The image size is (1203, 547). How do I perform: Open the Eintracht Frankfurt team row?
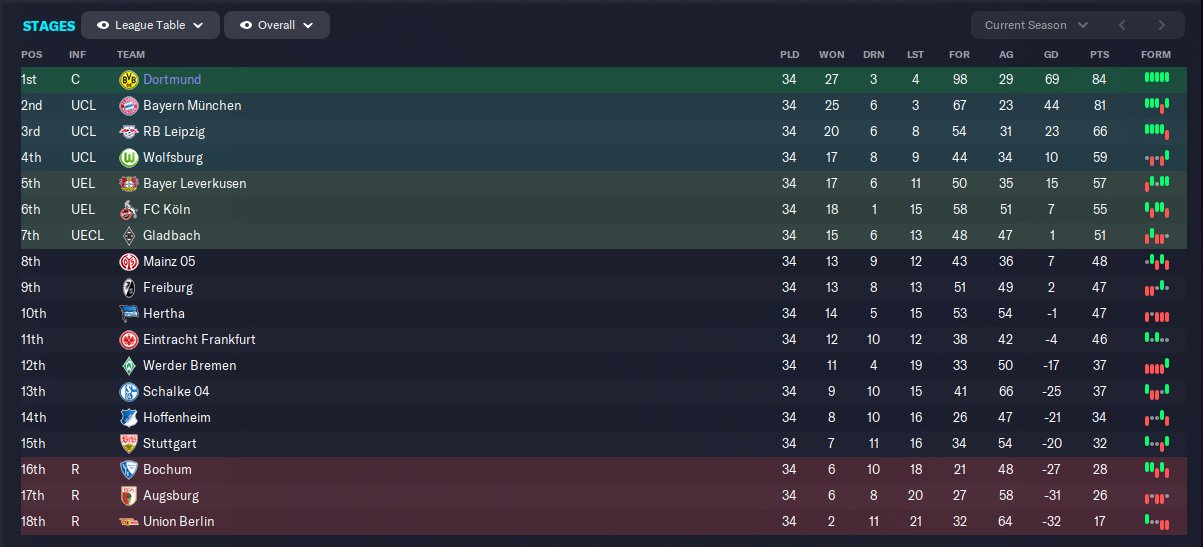coord(199,339)
